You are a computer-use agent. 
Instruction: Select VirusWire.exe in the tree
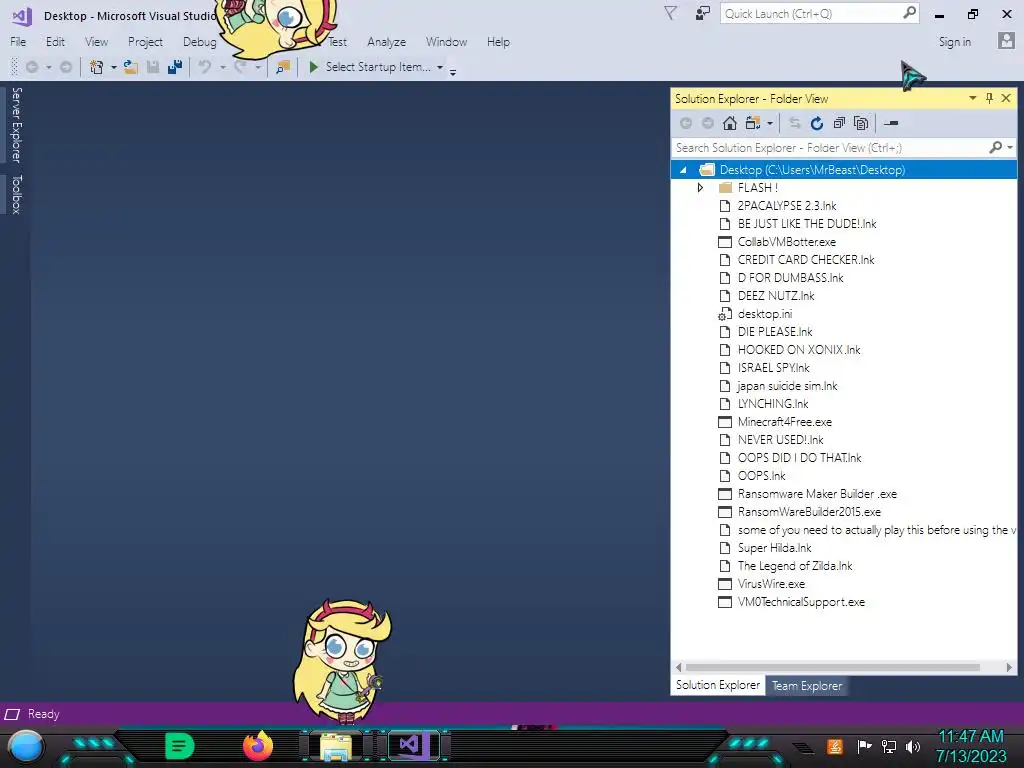click(x=771, y=584)
